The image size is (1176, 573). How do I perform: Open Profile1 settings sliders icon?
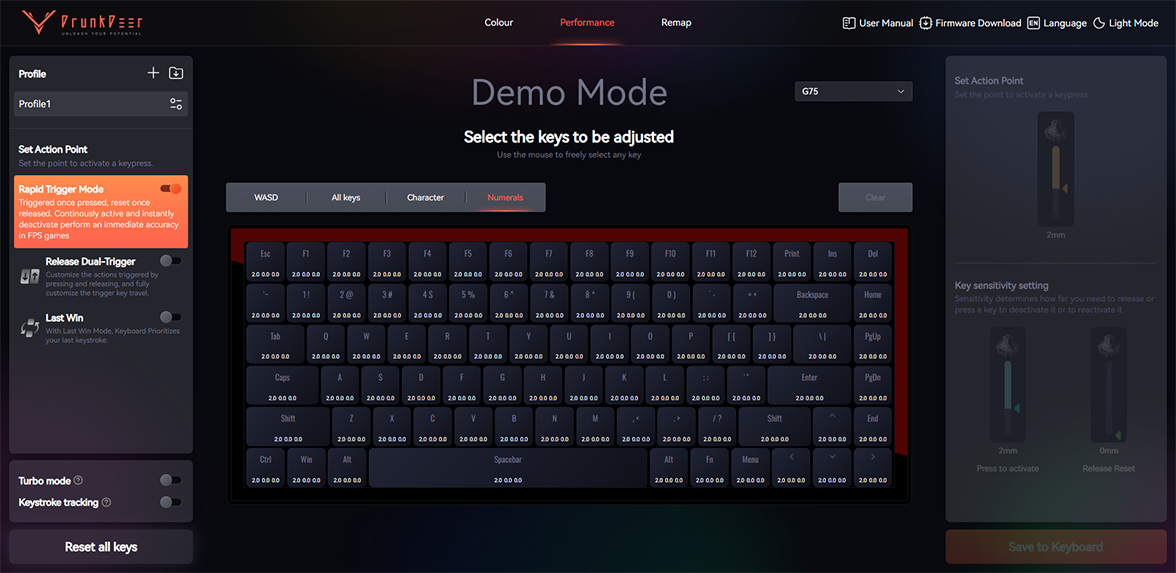pyautogui.click(x=176, y=104)
